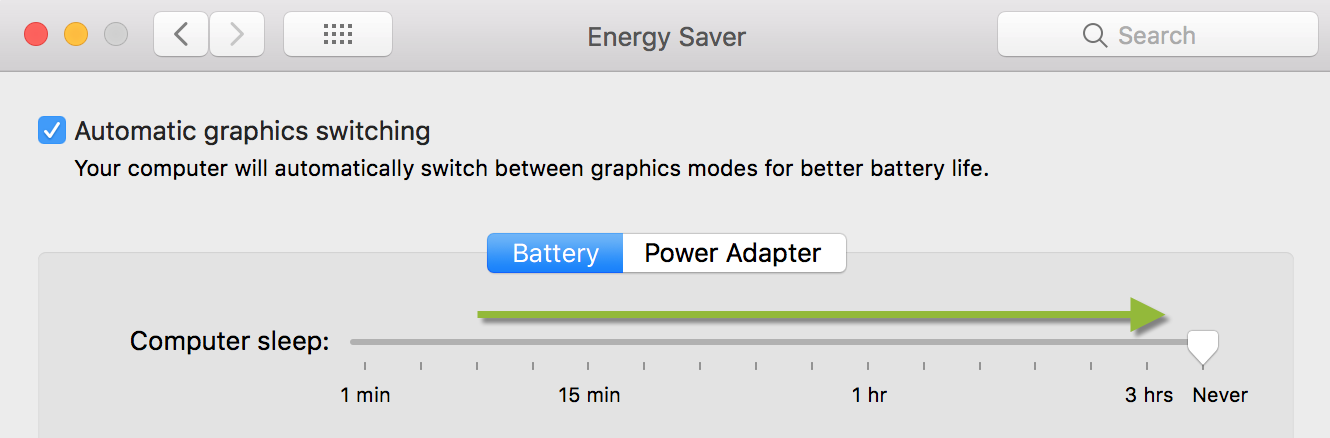Click the 3 hrs slider label

pyautogui.click(x=1149, y=395)
